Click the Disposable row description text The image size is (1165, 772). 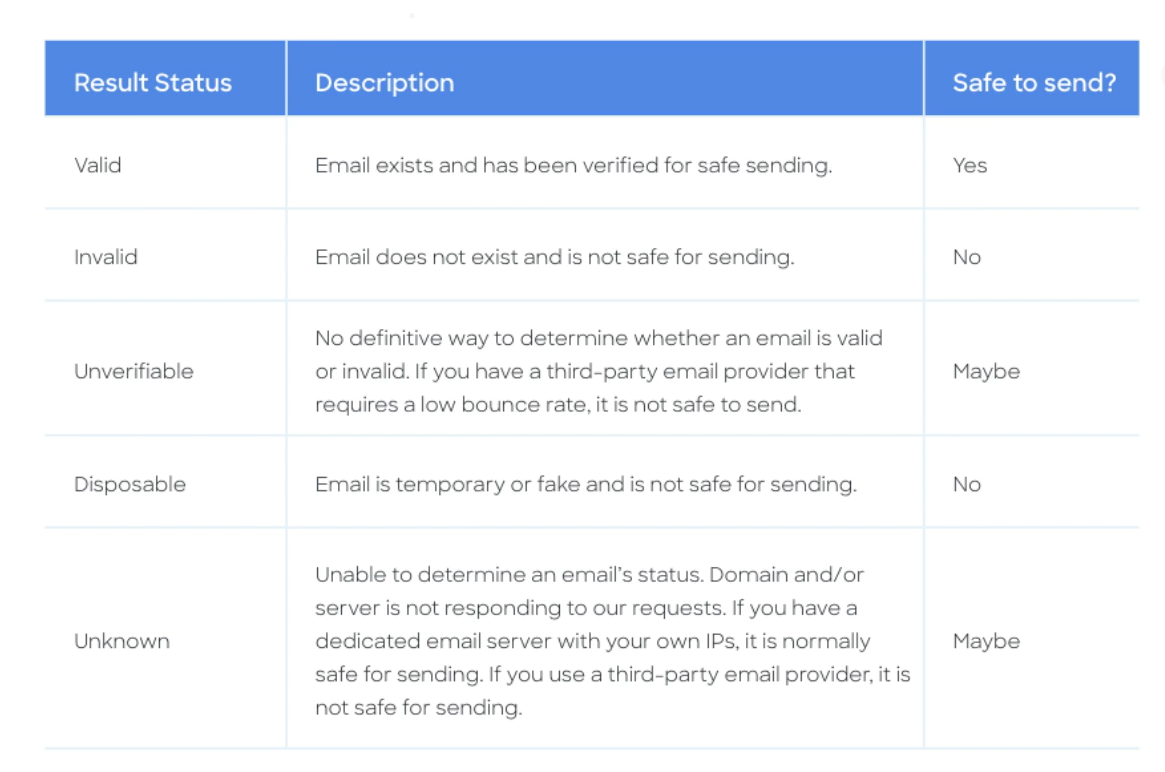[585, 484]
